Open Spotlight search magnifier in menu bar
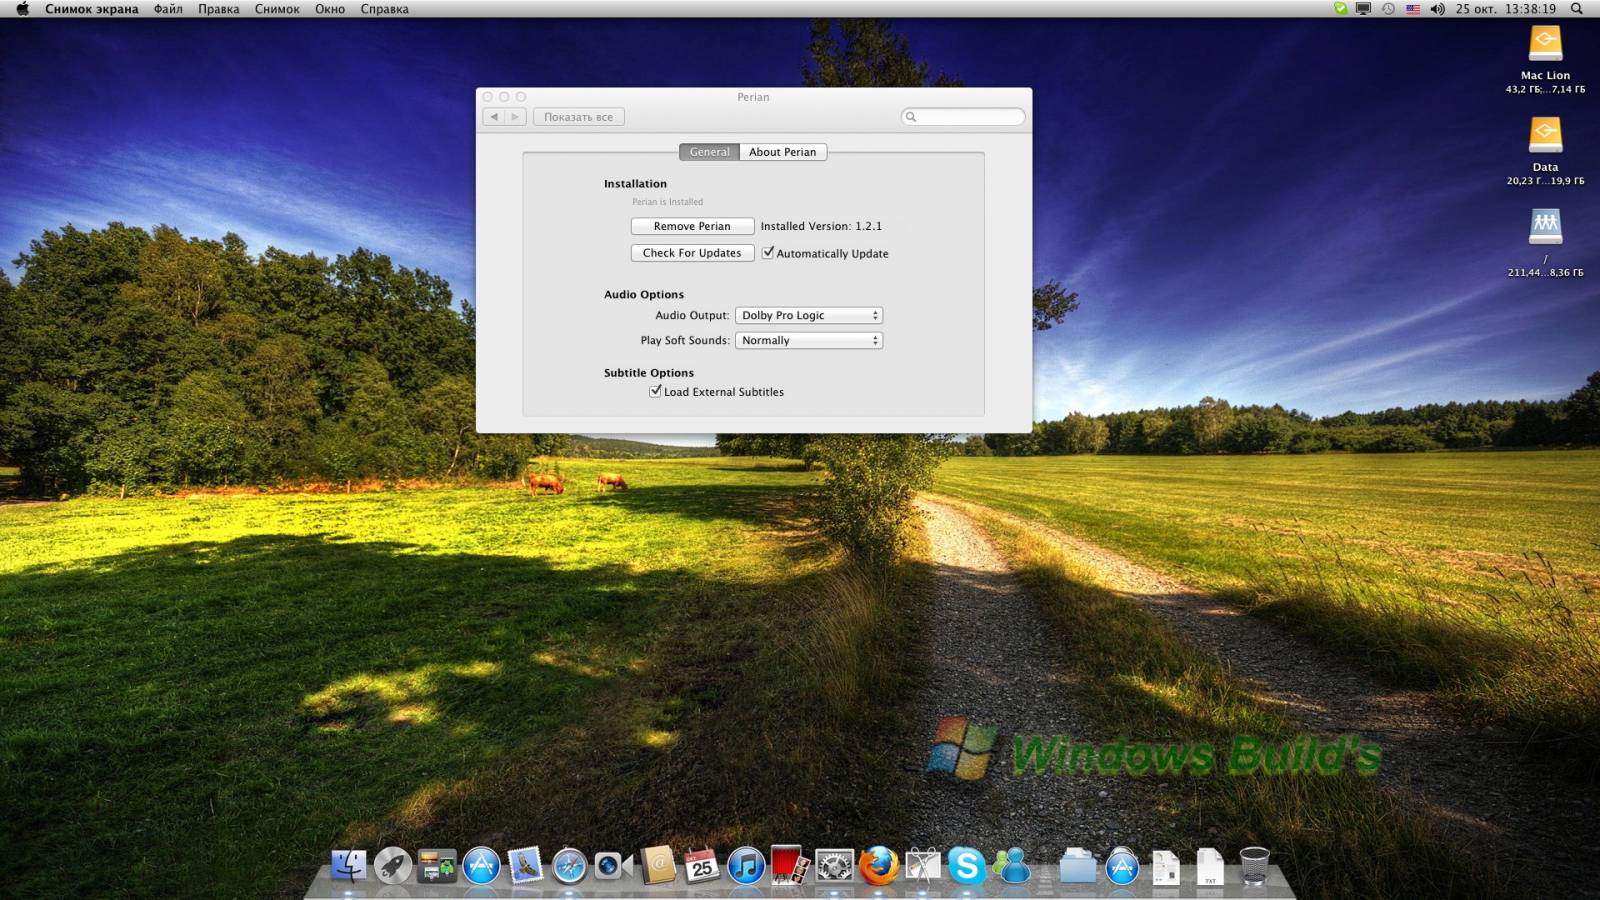 tap(1577, 9)
